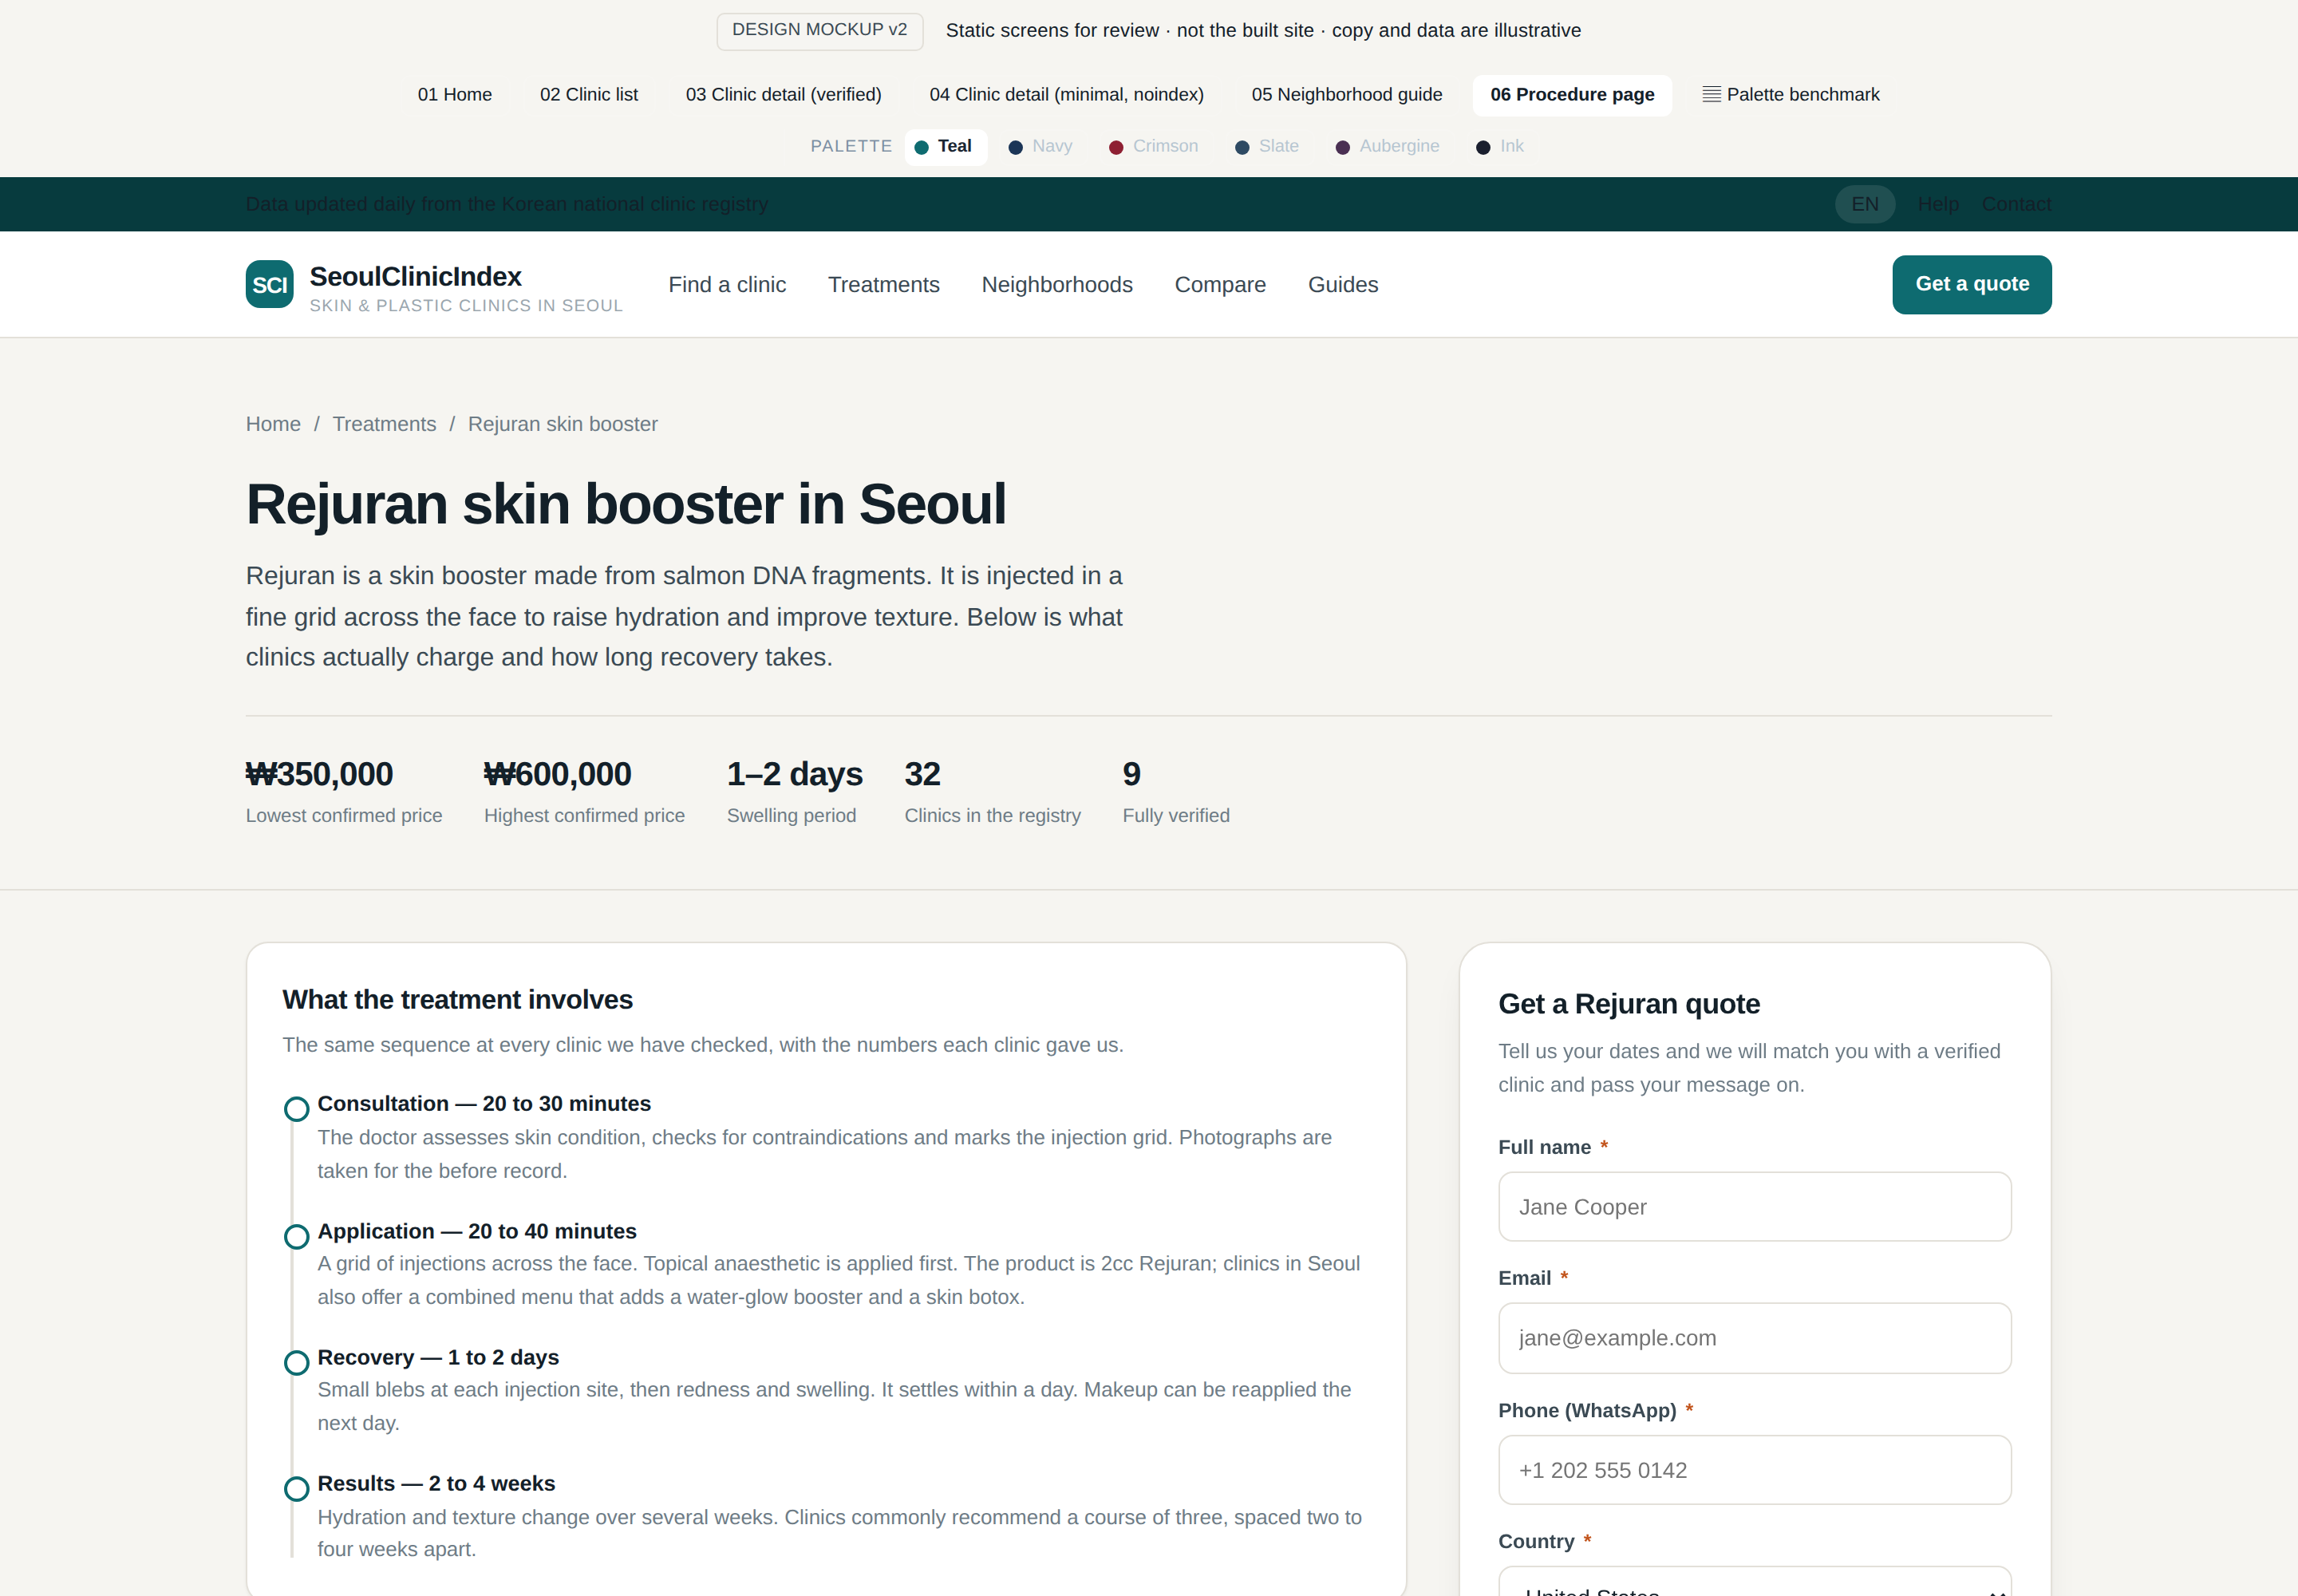
Task: Switch to 04 Clinic detail (minimal, noindex)
Action: (1067, 95)
